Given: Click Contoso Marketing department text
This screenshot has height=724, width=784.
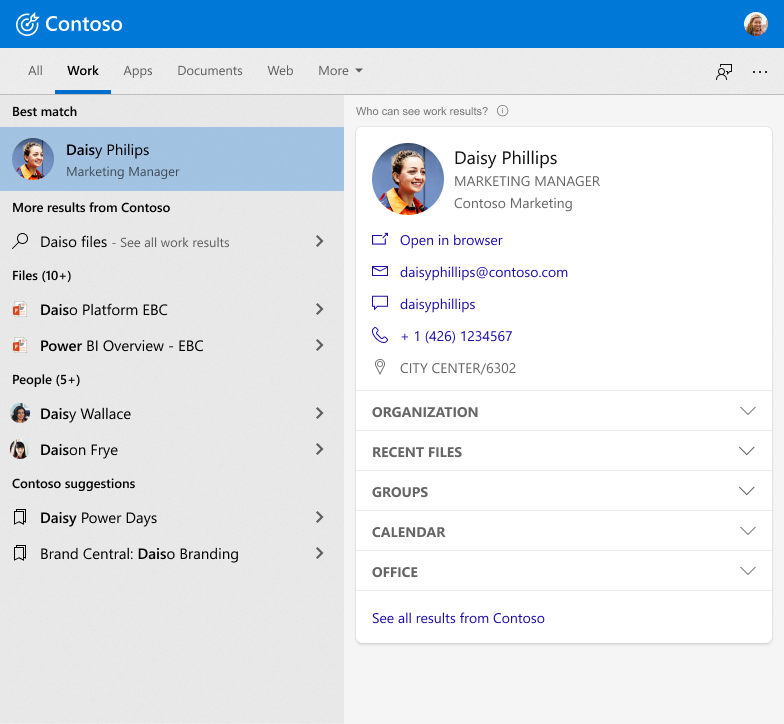Looking at the screenshot, I should pos(513,203).
